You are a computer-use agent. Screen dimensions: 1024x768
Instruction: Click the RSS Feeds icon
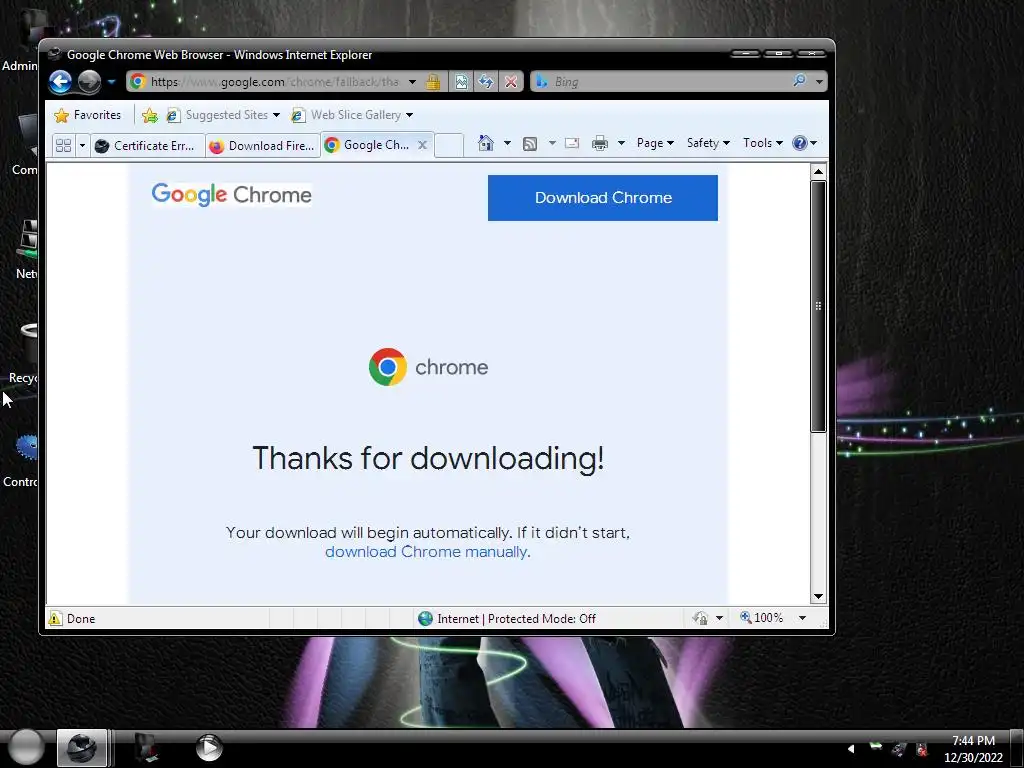tap(530, 144)
